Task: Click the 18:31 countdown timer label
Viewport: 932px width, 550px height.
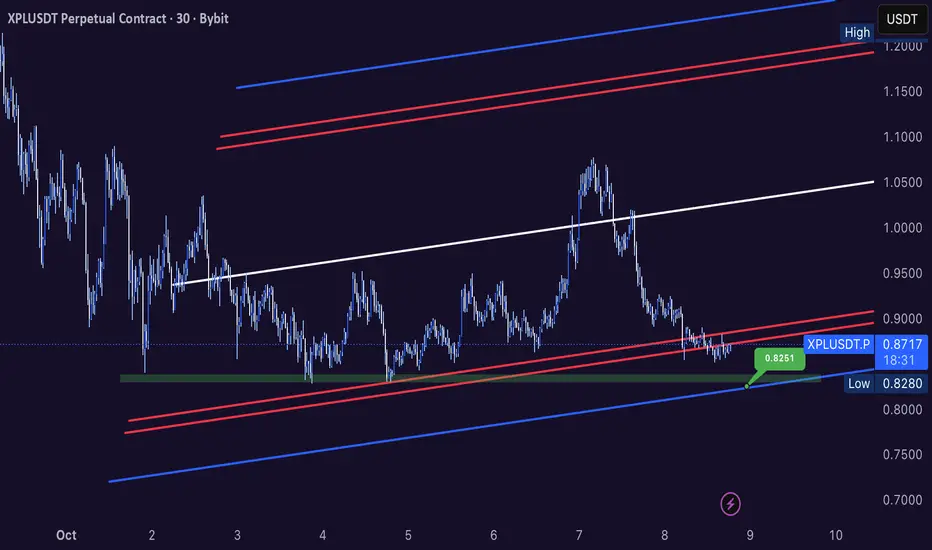Action: pos(899,360)
